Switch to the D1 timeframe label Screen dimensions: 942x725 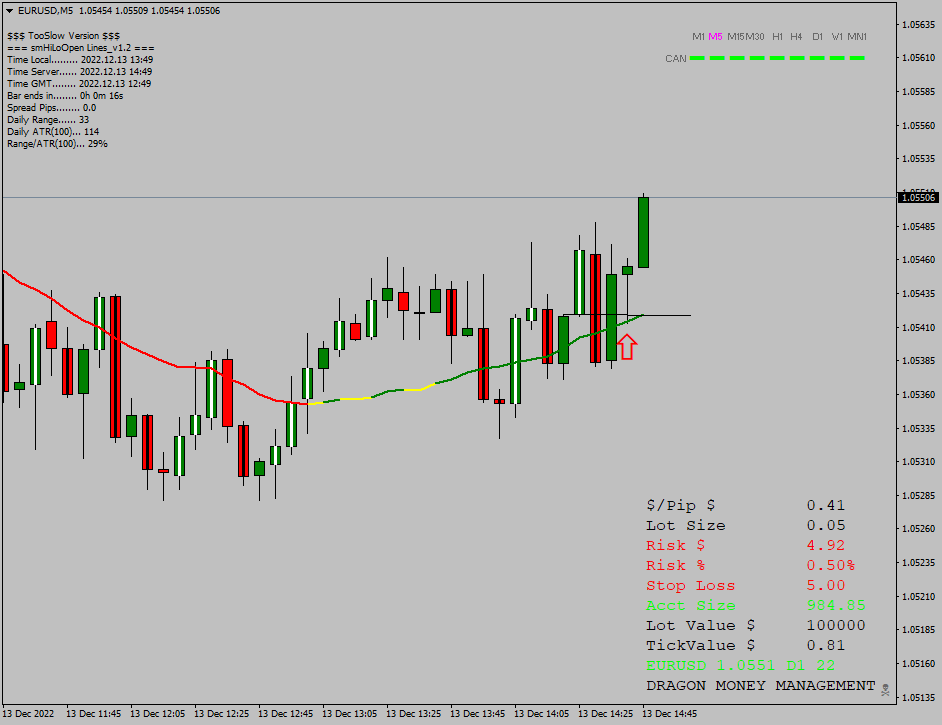817,37
